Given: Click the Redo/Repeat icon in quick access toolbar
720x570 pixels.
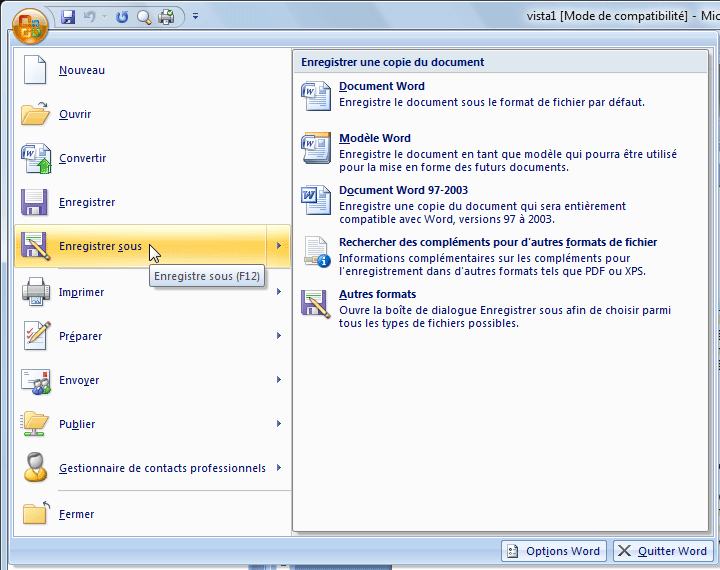Looking at the screenshot, I should pos(122,17).
